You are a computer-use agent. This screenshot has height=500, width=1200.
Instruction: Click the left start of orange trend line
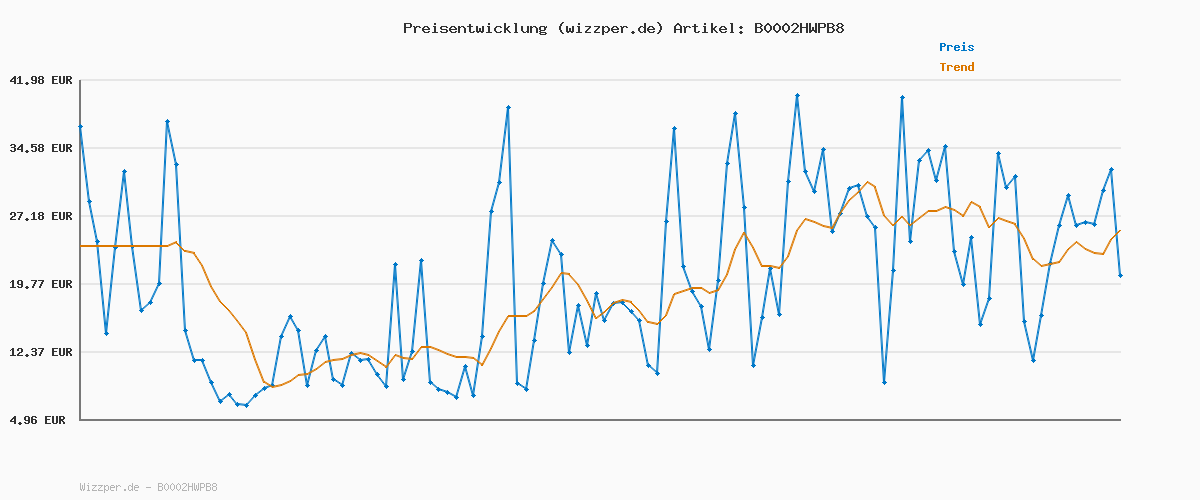(x=81, y=246)
